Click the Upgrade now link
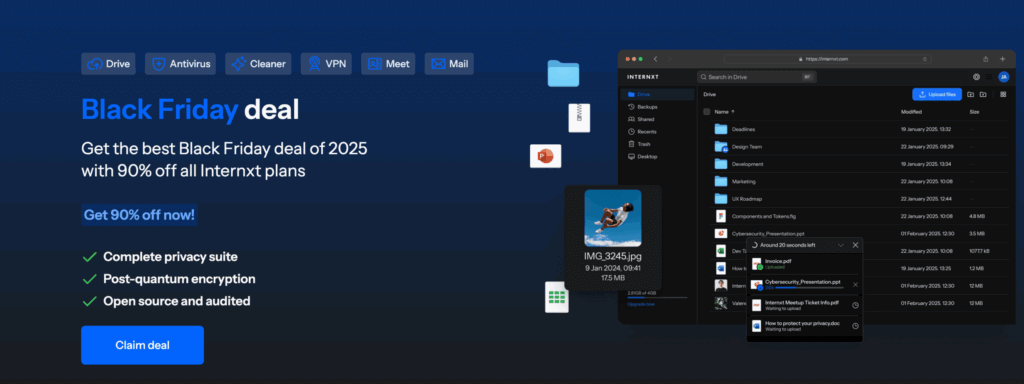The width and height of the screenshot is (1024, 384). 641,304
